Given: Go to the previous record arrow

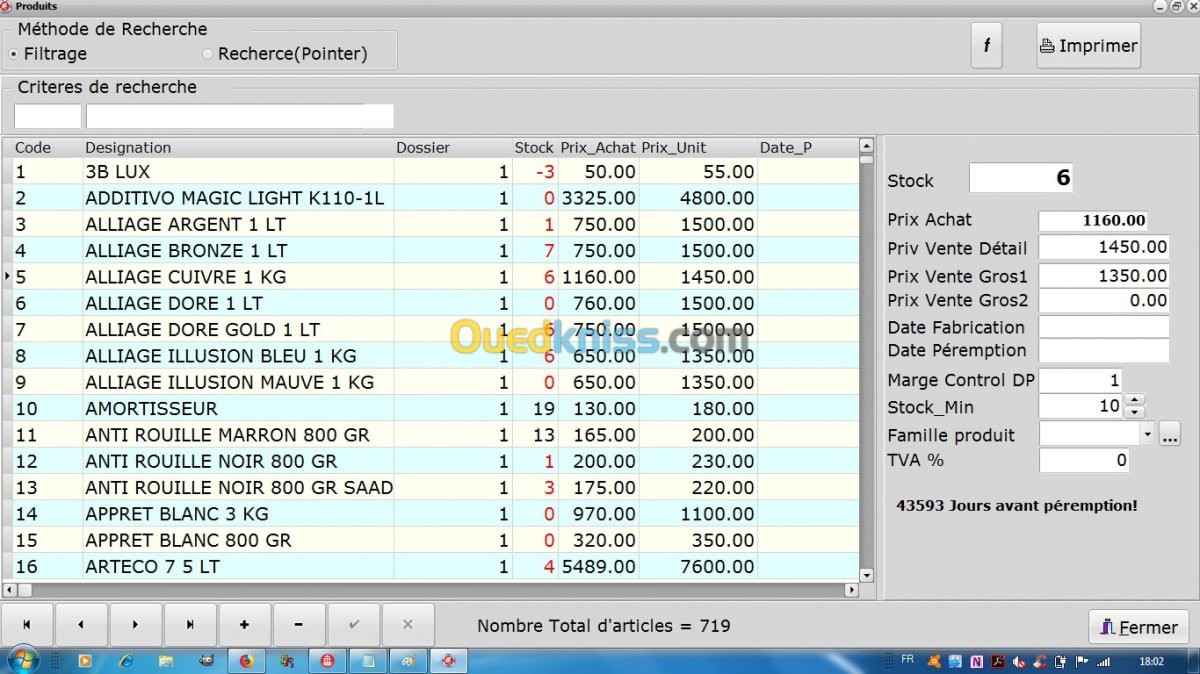Looking at the screenshot, I should 81,625.
